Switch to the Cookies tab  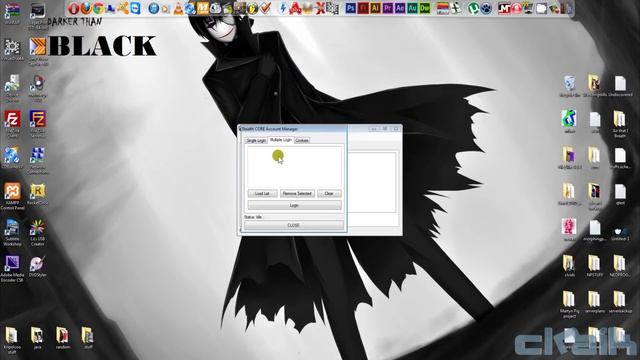coord(302,140)
